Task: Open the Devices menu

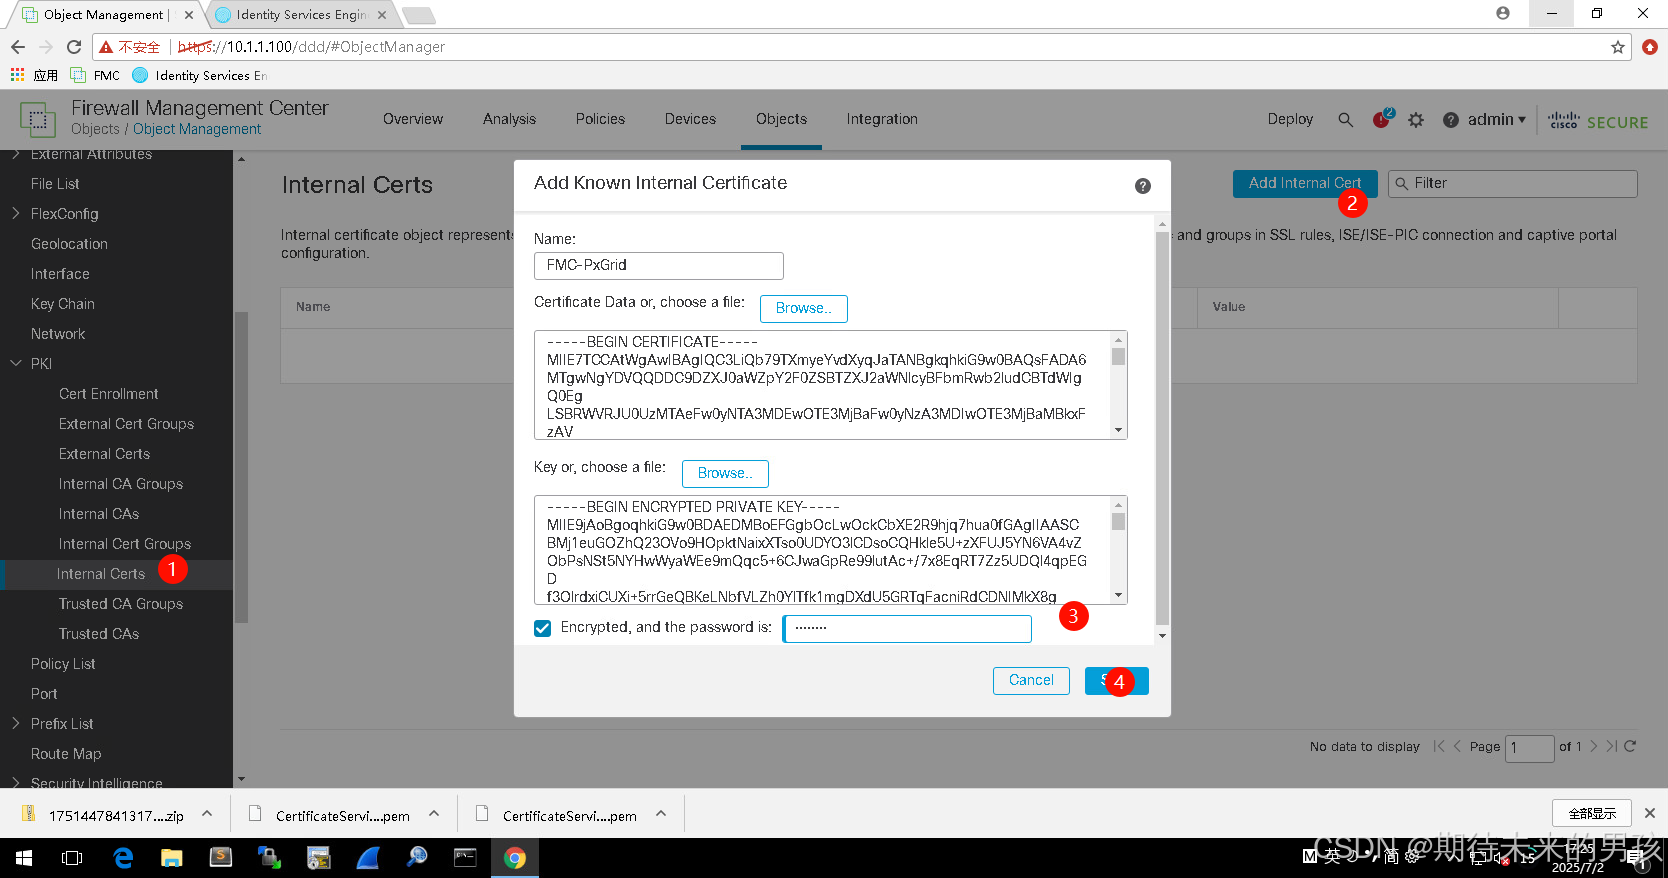Action: pos(690,119)
